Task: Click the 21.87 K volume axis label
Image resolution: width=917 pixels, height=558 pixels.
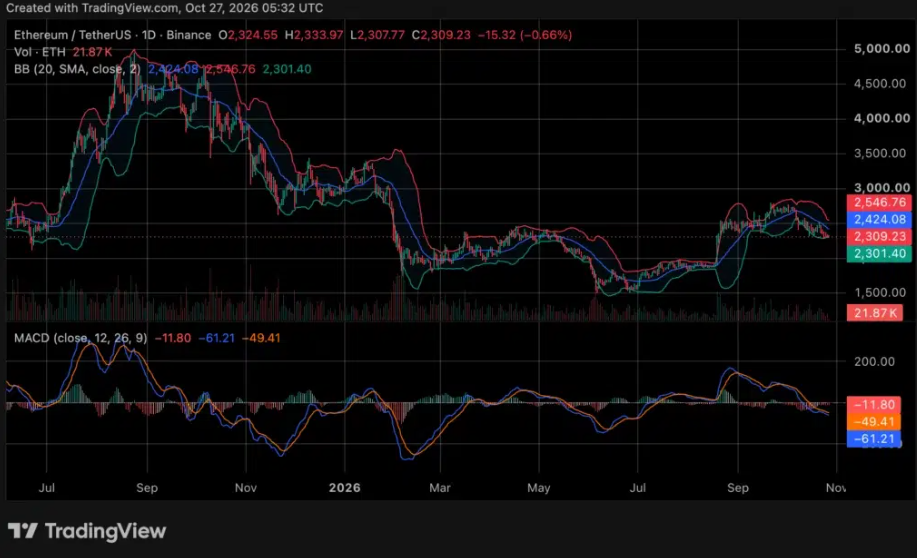Action: (x=875, y=313)
